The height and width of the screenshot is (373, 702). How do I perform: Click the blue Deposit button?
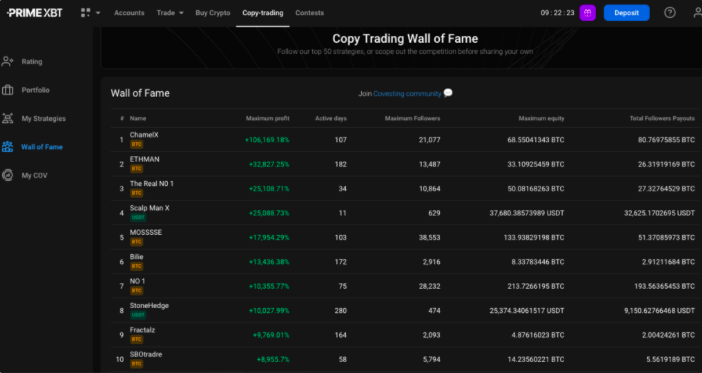point(626,13)
